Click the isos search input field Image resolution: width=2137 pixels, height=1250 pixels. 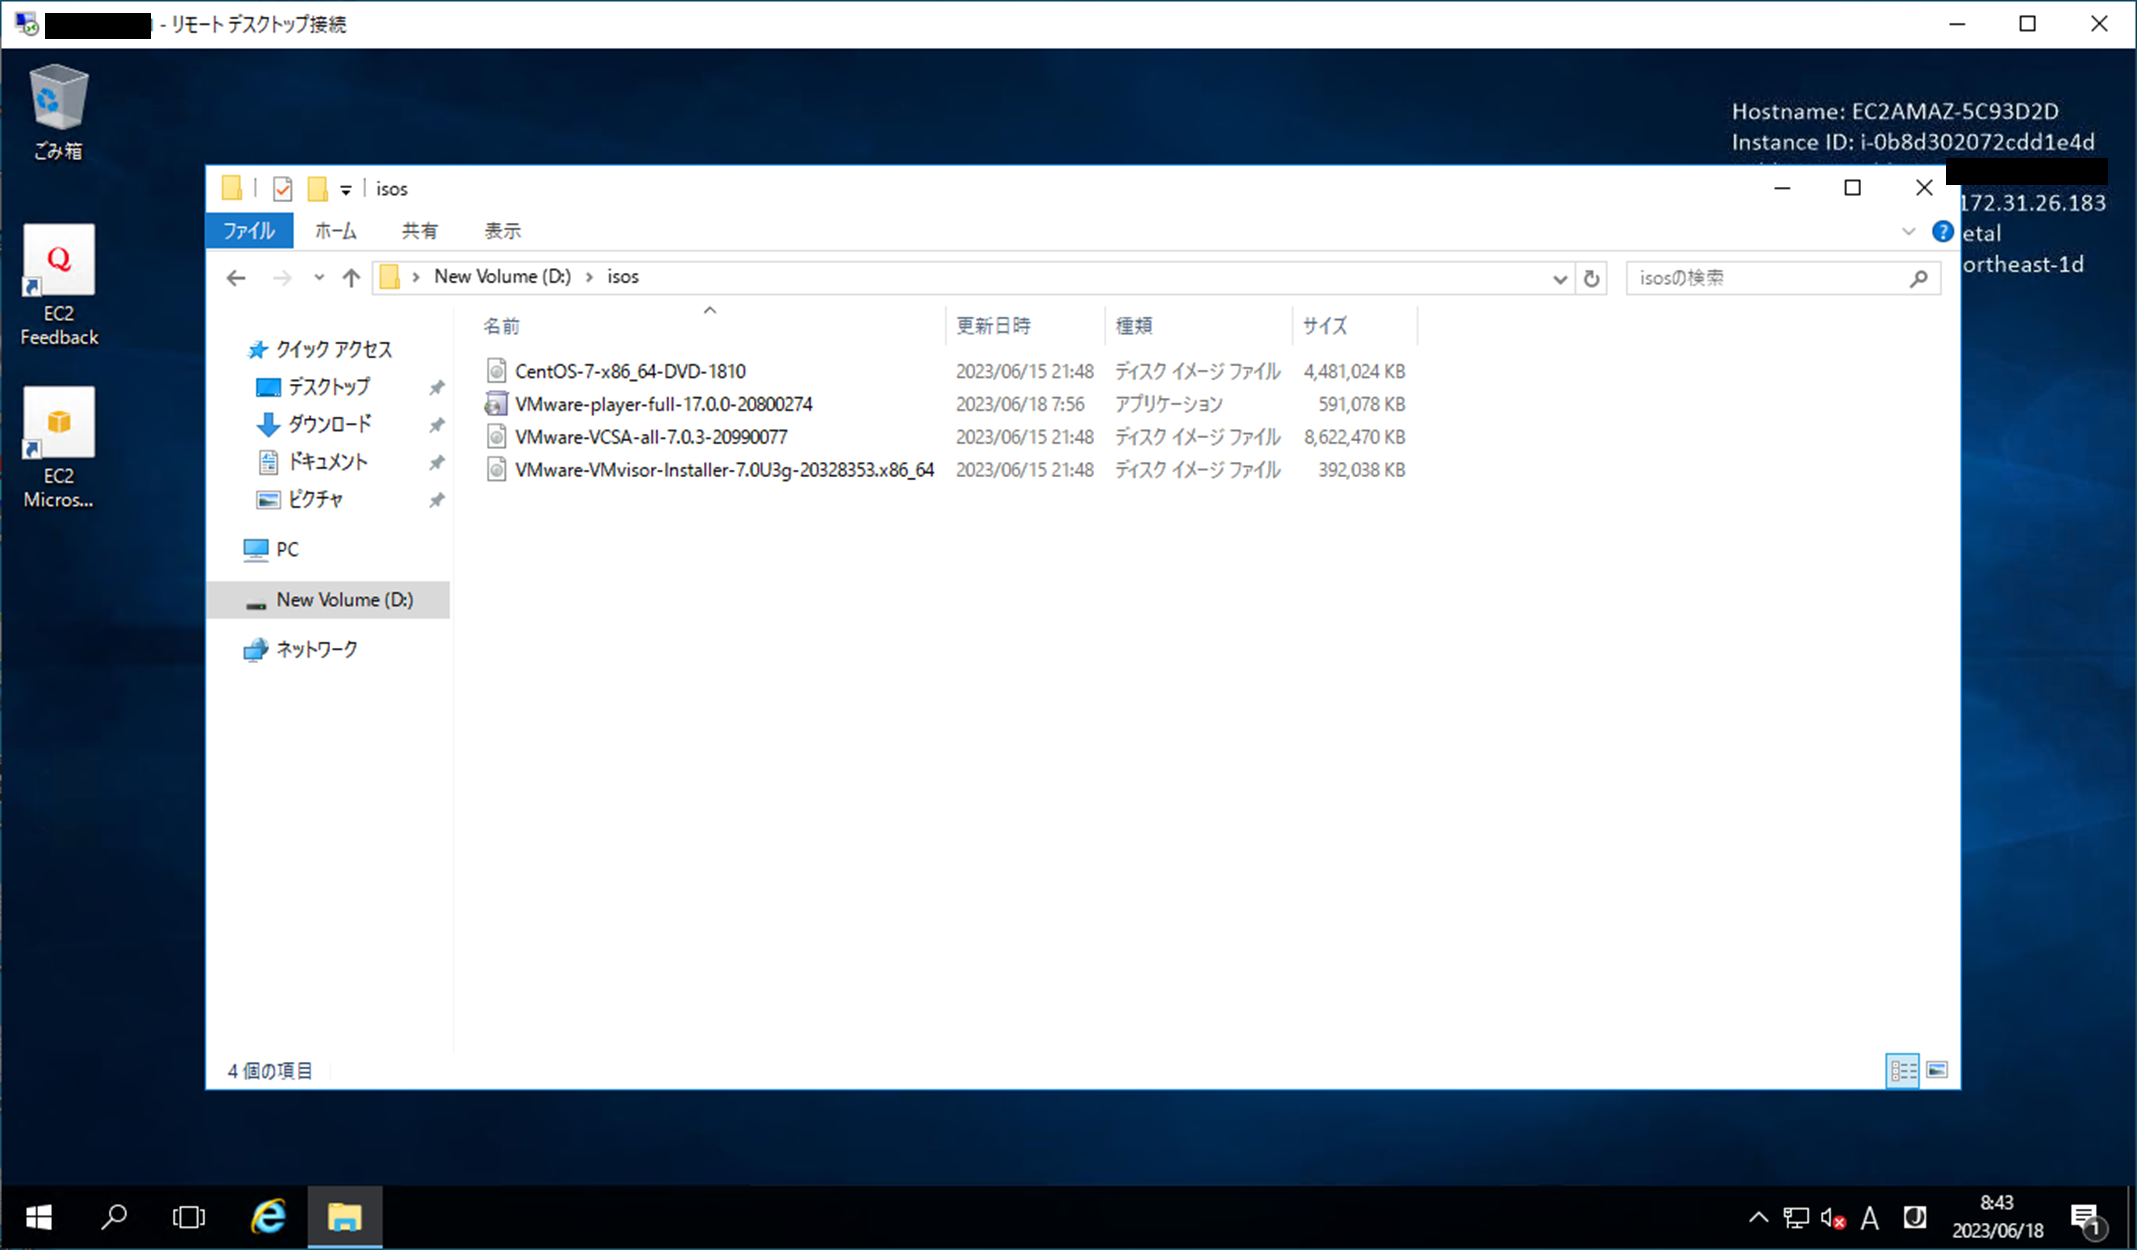coord(1765,278)
